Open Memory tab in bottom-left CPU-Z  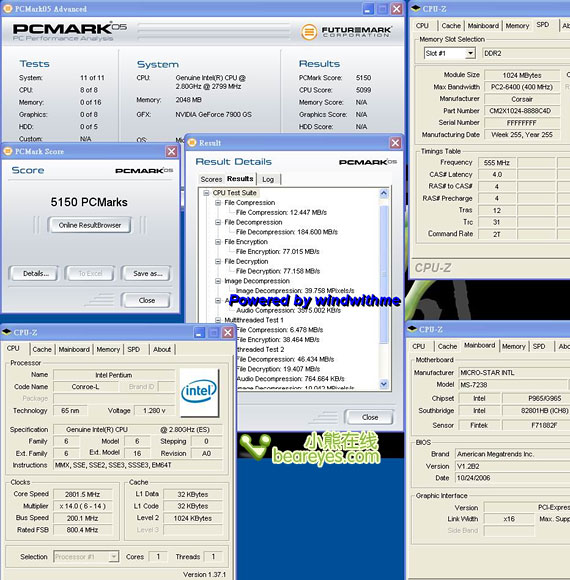[108, 350]
